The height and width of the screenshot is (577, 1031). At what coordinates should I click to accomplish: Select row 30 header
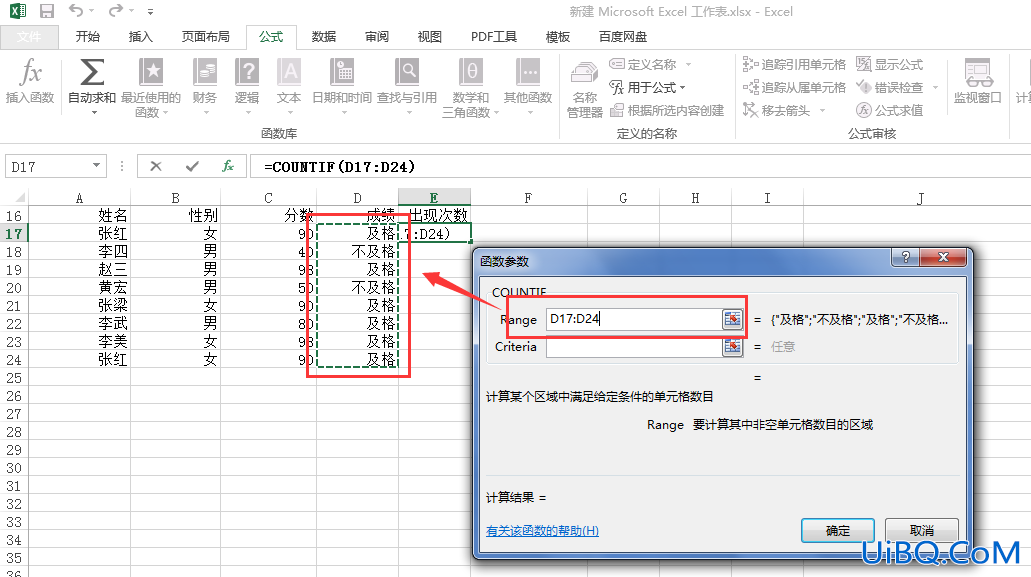coord(14,468)
